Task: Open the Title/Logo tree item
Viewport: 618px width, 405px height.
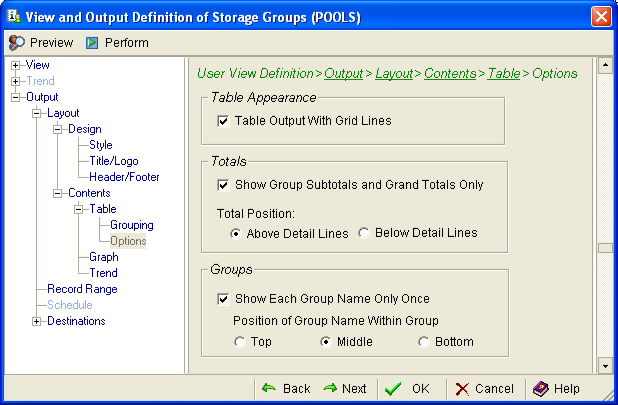Action: [114, 161]
